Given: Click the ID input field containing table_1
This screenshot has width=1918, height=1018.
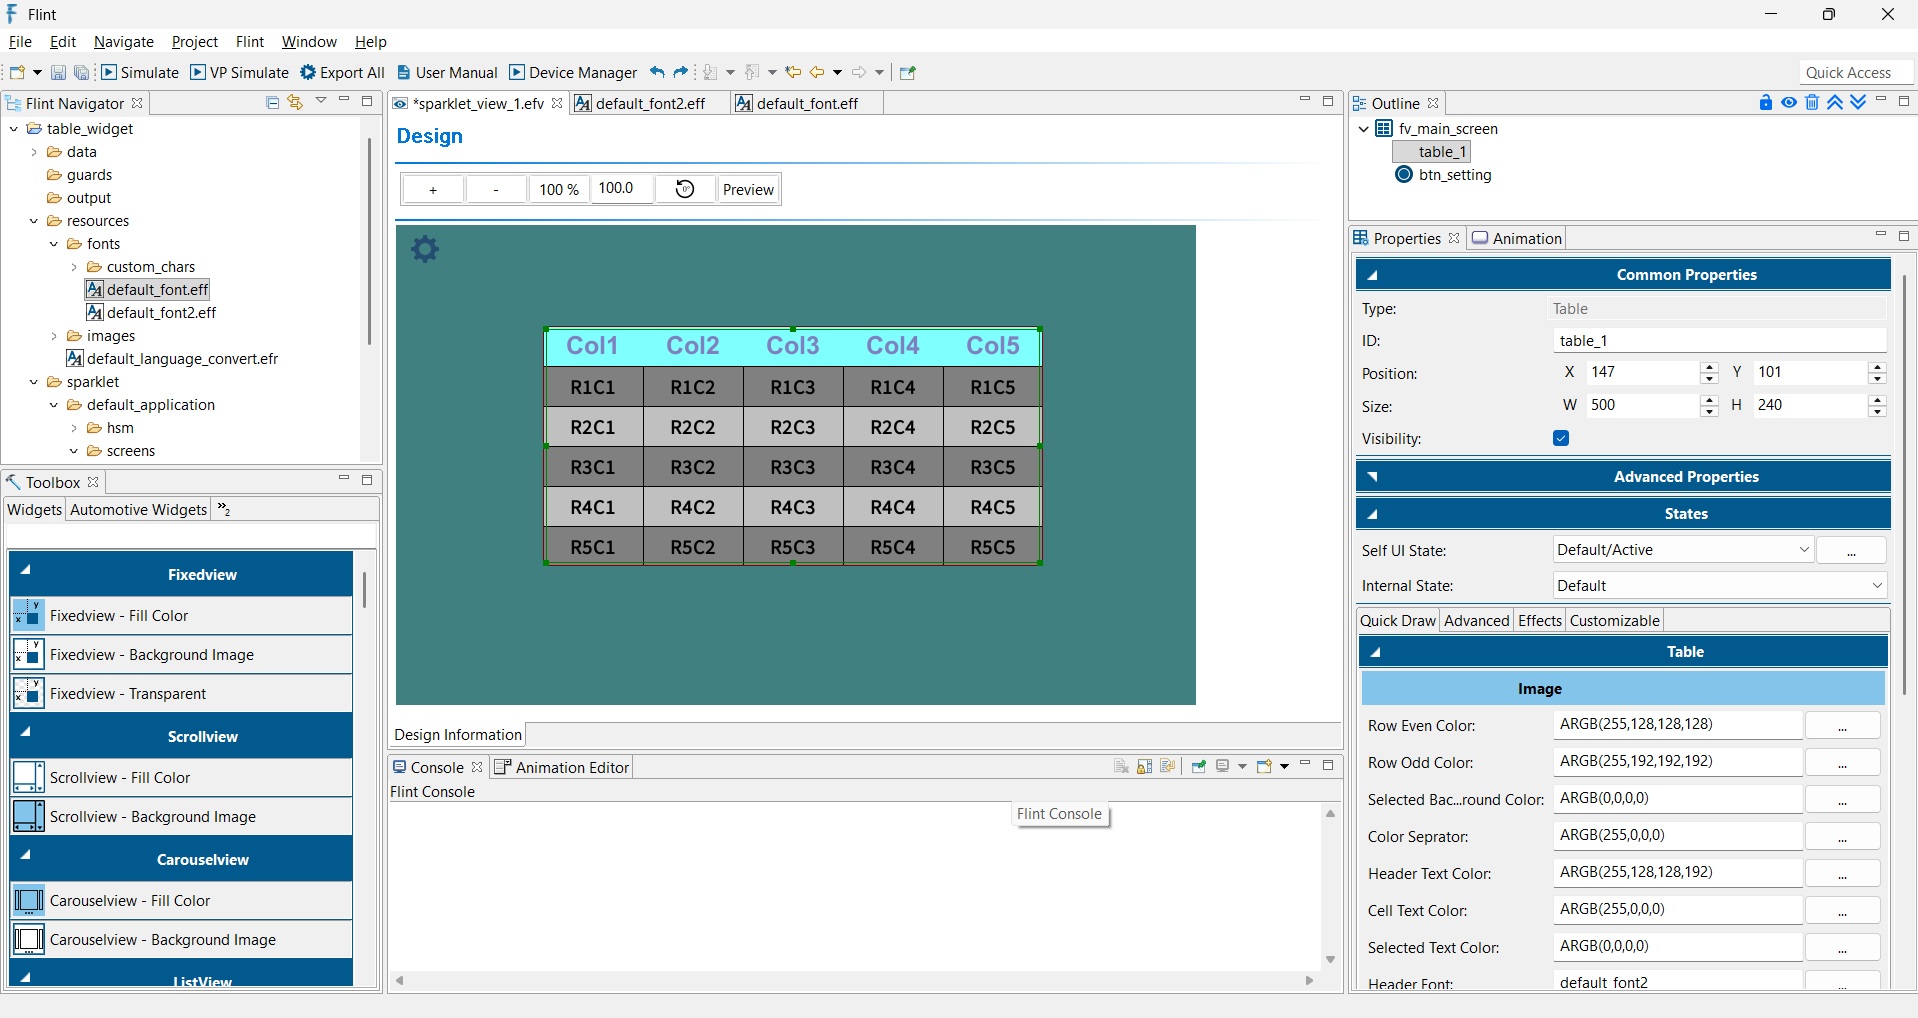Looking at the screenshot, I should (x=1720, y=341).
